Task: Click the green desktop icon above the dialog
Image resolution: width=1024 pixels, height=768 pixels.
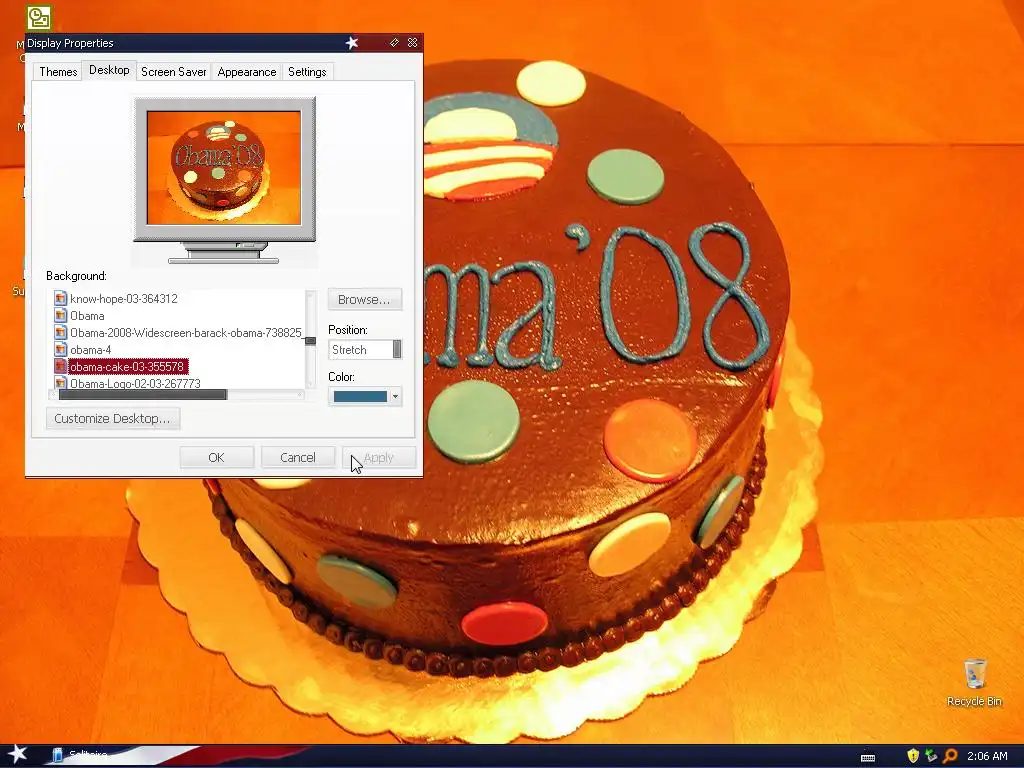Action: pyautogui.click(x=39, y=18)
